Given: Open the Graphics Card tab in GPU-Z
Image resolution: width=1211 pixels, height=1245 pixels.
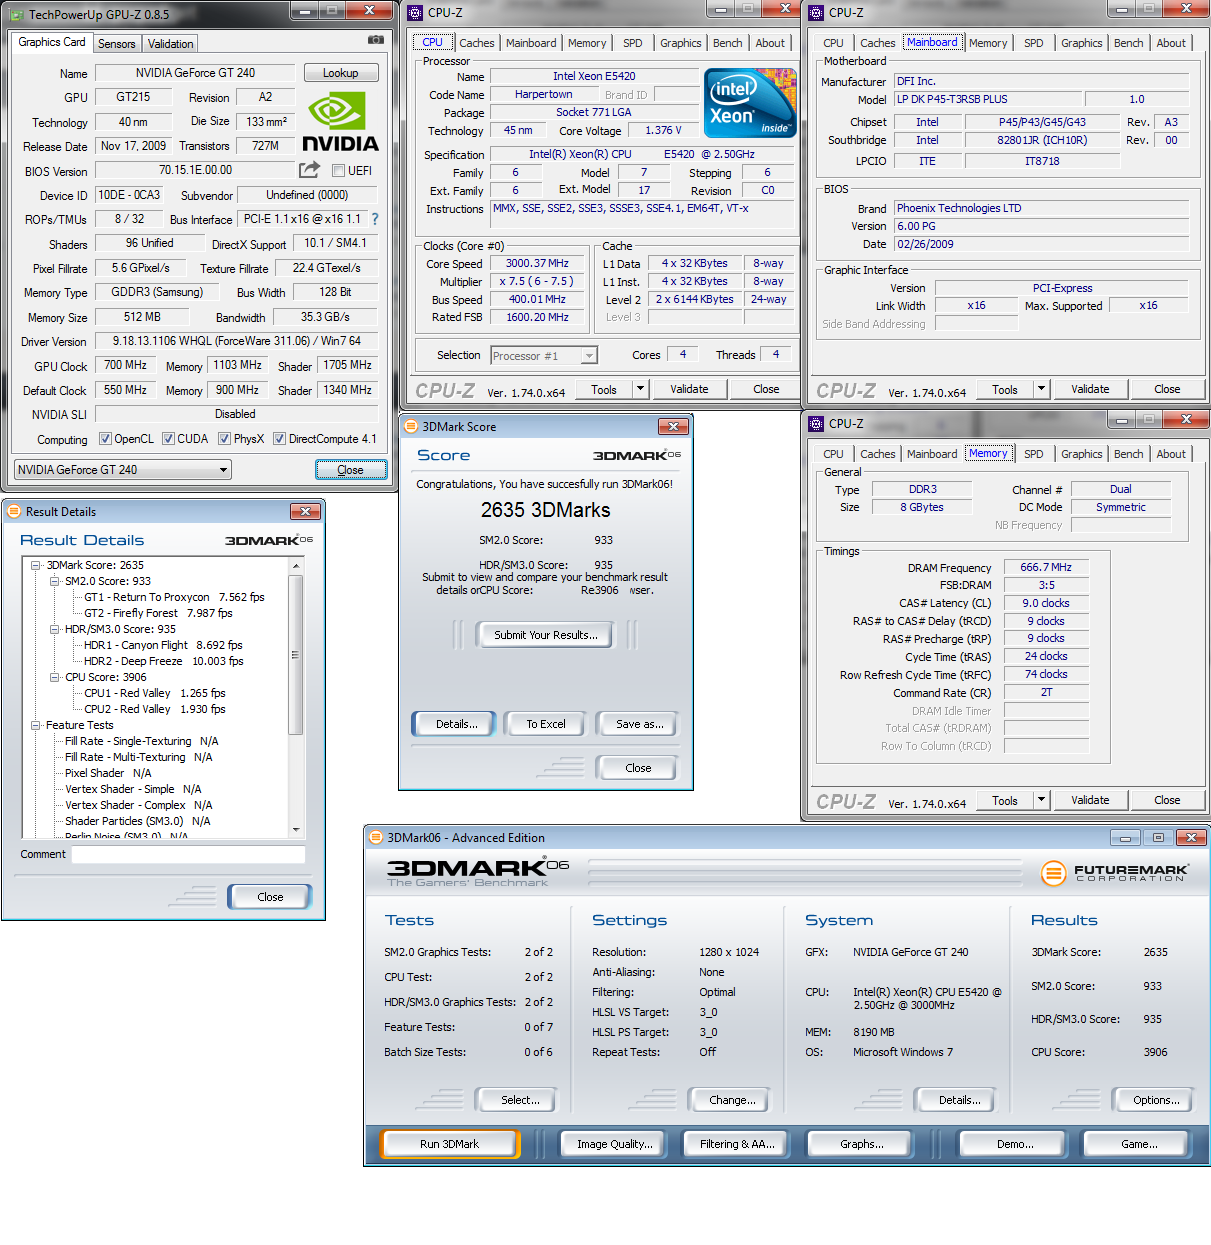Looking at the screenshot, I should 52,42.
